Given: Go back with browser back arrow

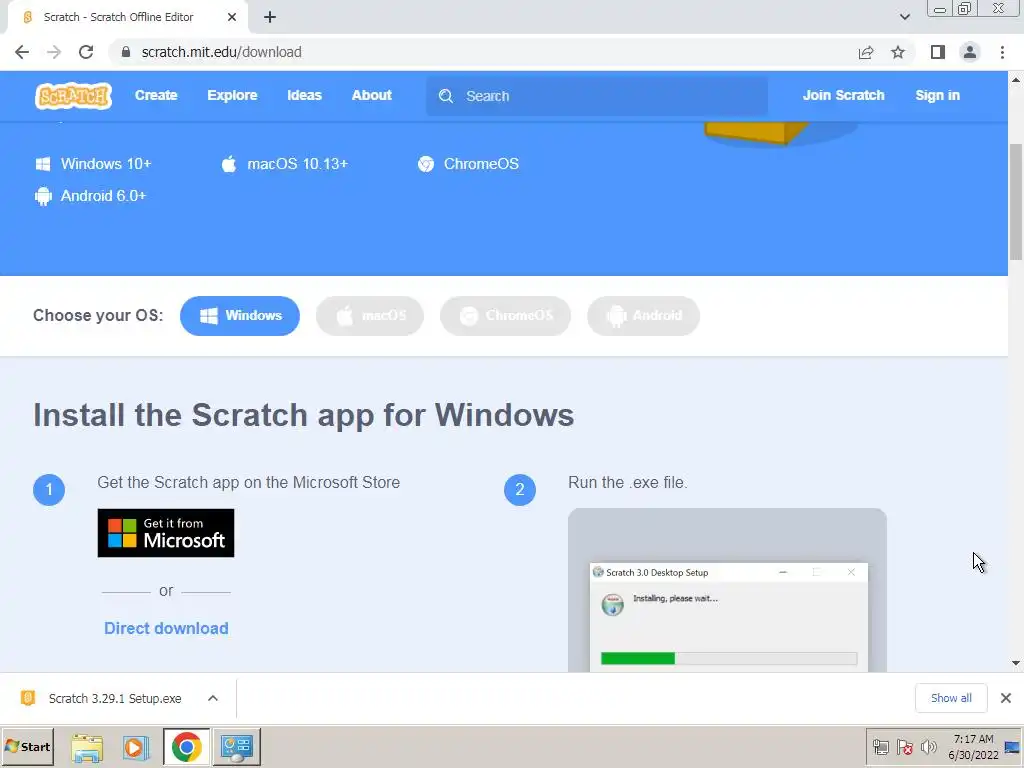Looking at the screenshot, I should pos(22,52).
